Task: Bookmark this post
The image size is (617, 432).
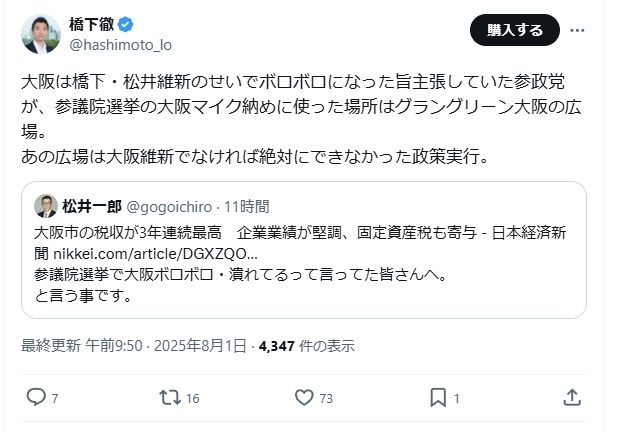Action: [x=437, y=397]
